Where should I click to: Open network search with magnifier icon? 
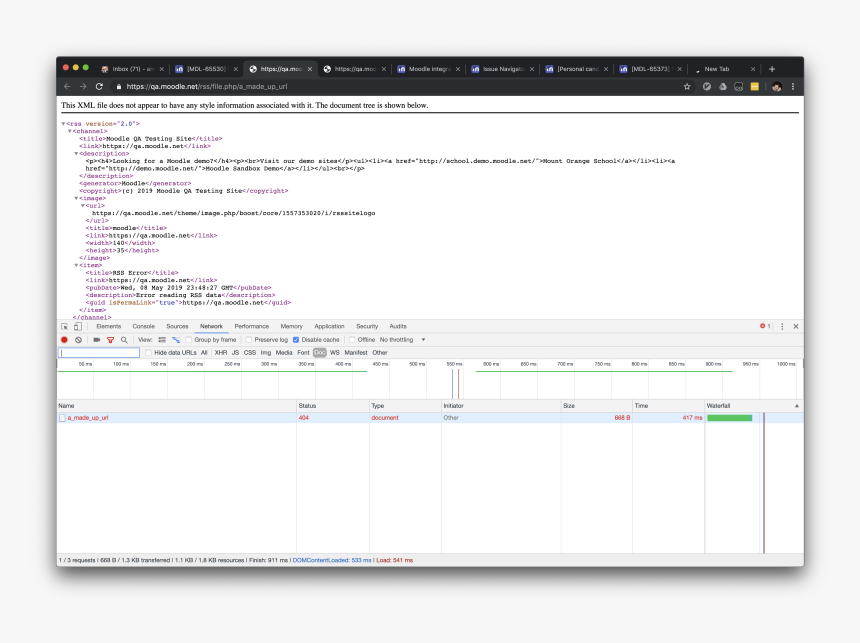tap(124, 340)
